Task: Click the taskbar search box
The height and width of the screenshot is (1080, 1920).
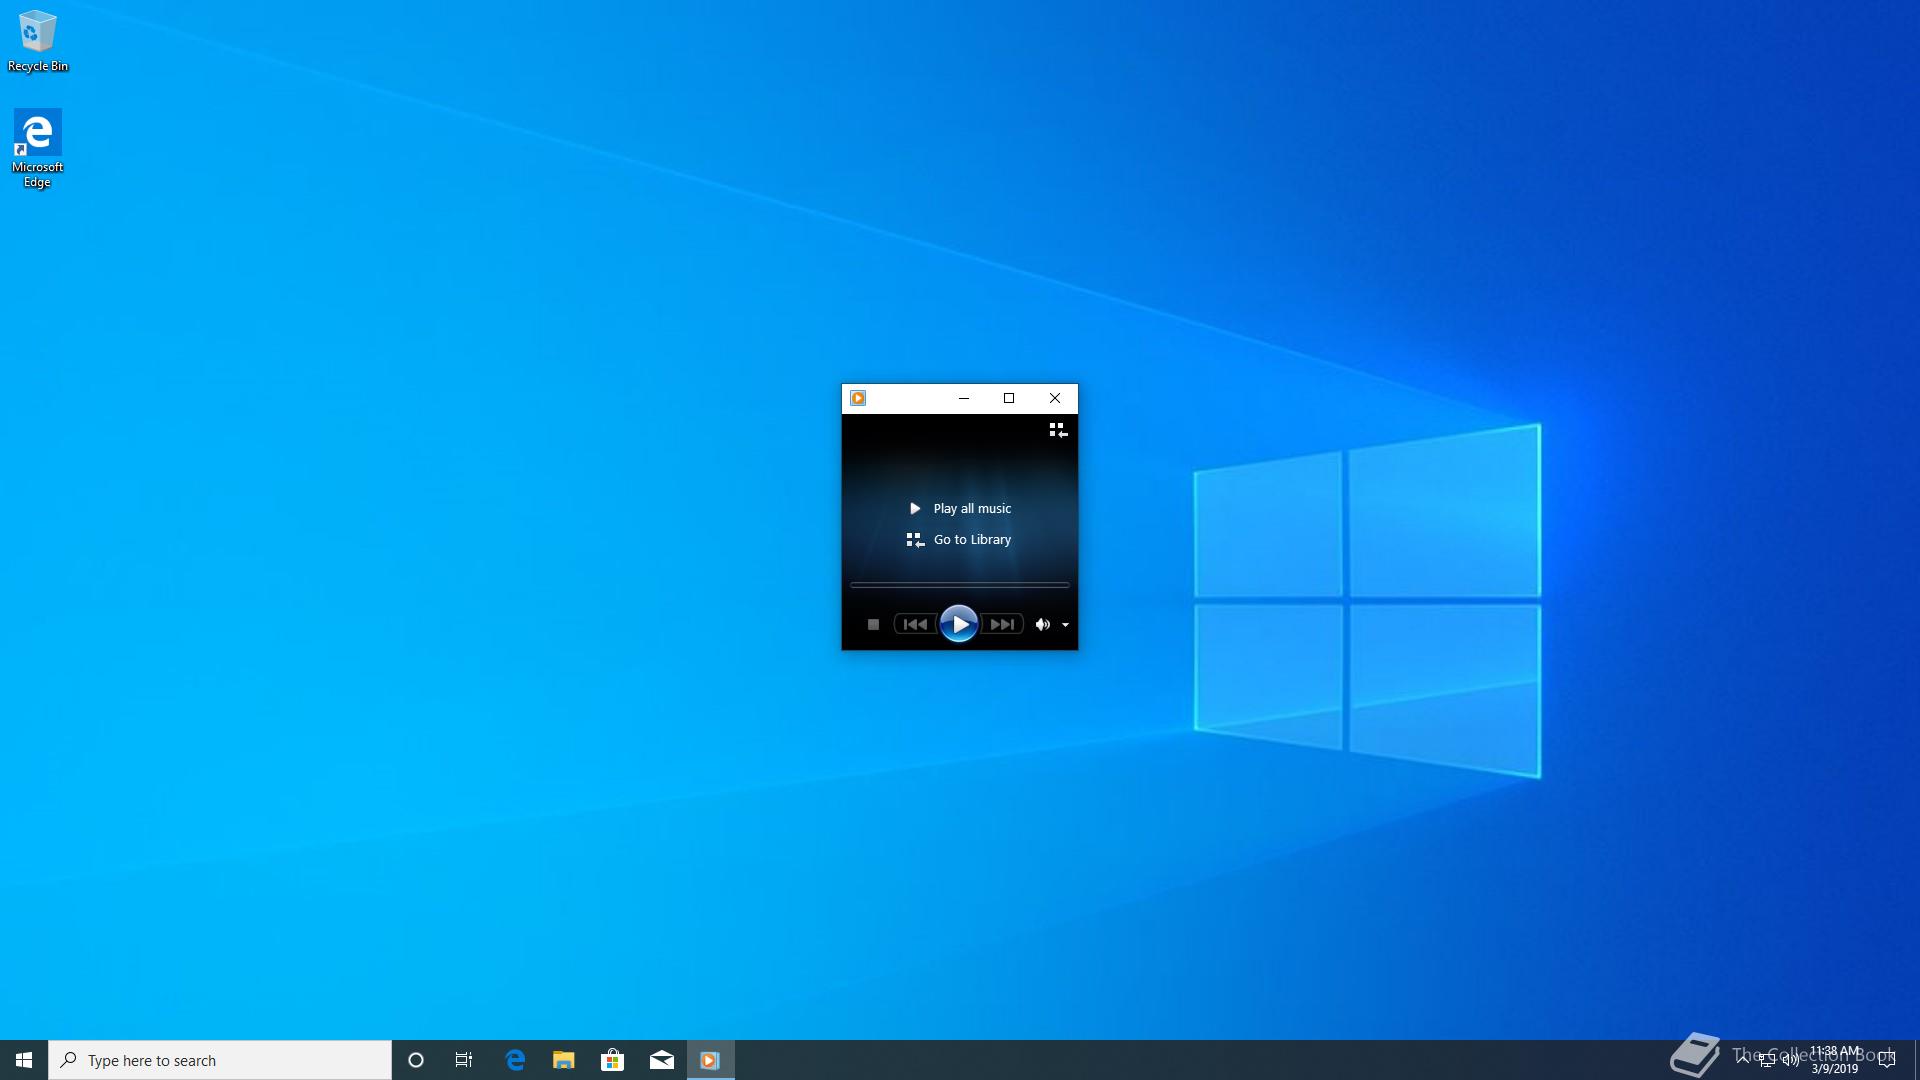Action: 220,1060
